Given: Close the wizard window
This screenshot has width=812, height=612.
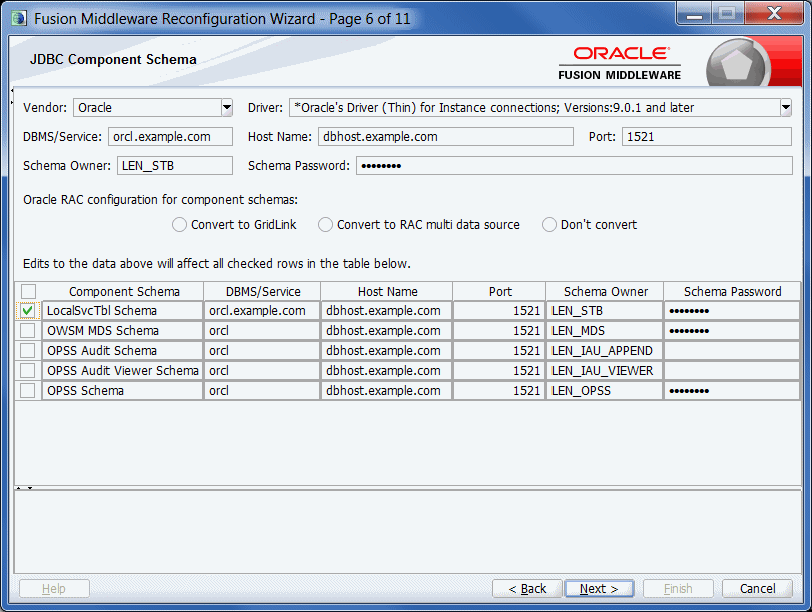Looking at the screenshot, I should tap(774, 14).
